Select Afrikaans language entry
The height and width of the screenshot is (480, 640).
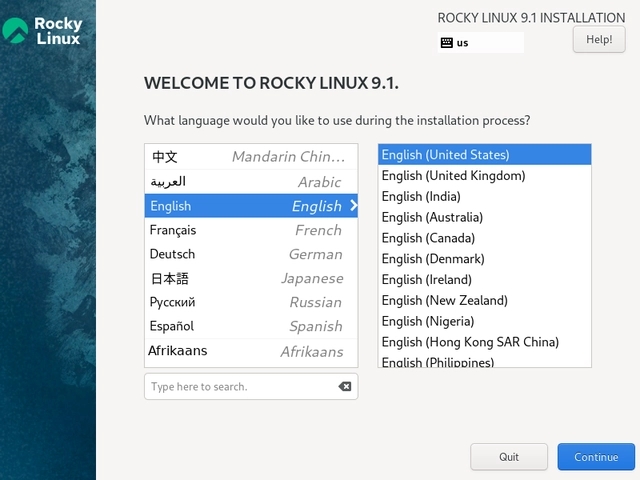point(250,351)
